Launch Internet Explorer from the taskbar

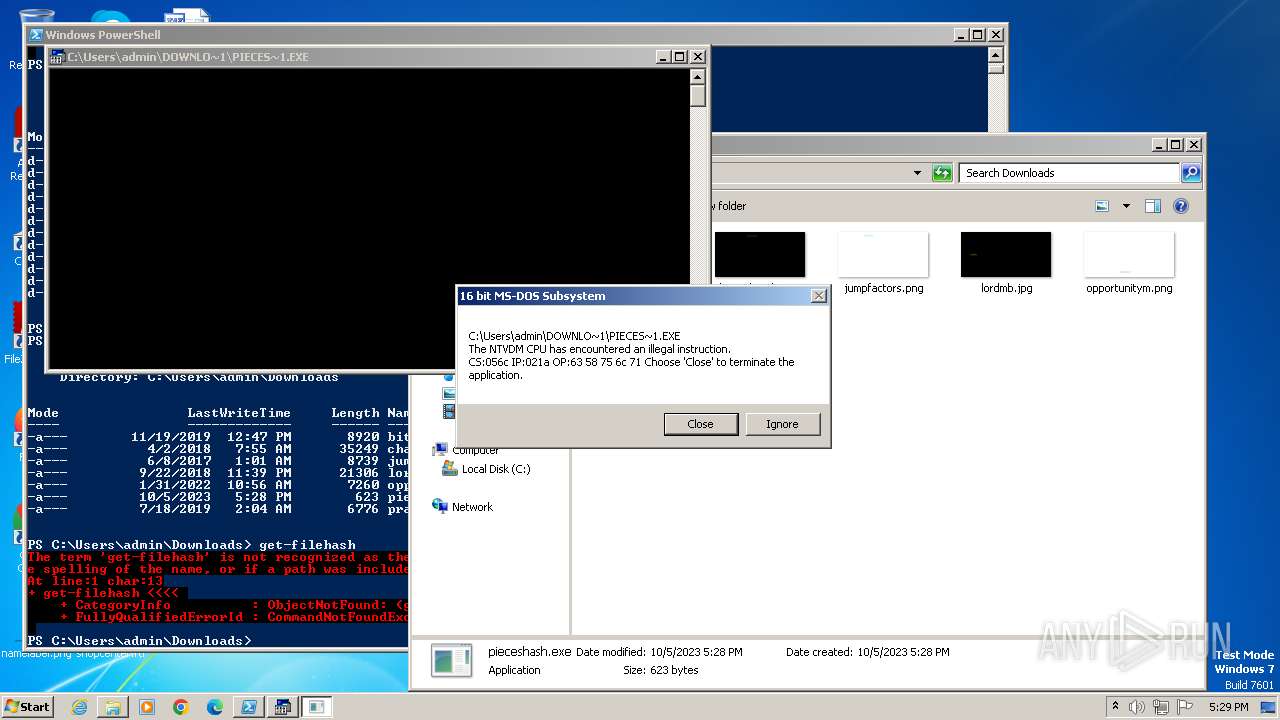[79, 707]
